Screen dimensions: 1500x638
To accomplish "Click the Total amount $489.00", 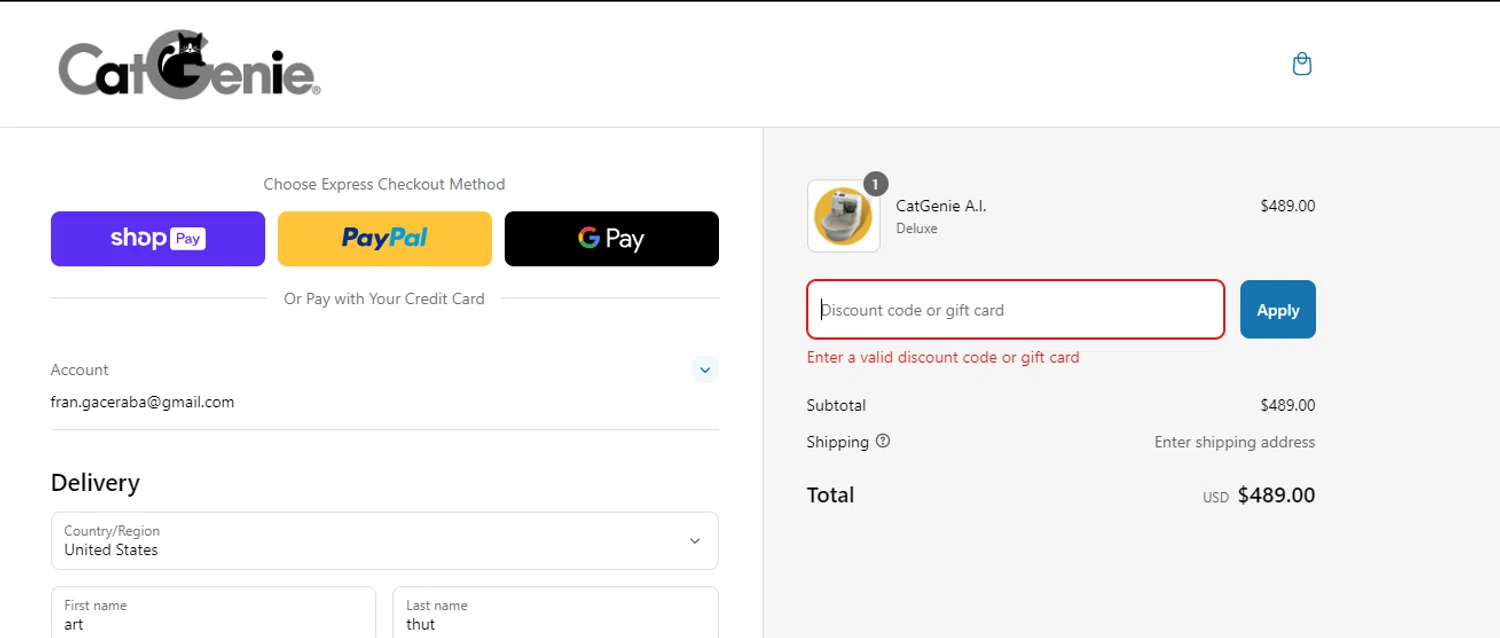I will [x=1275, y=495].
